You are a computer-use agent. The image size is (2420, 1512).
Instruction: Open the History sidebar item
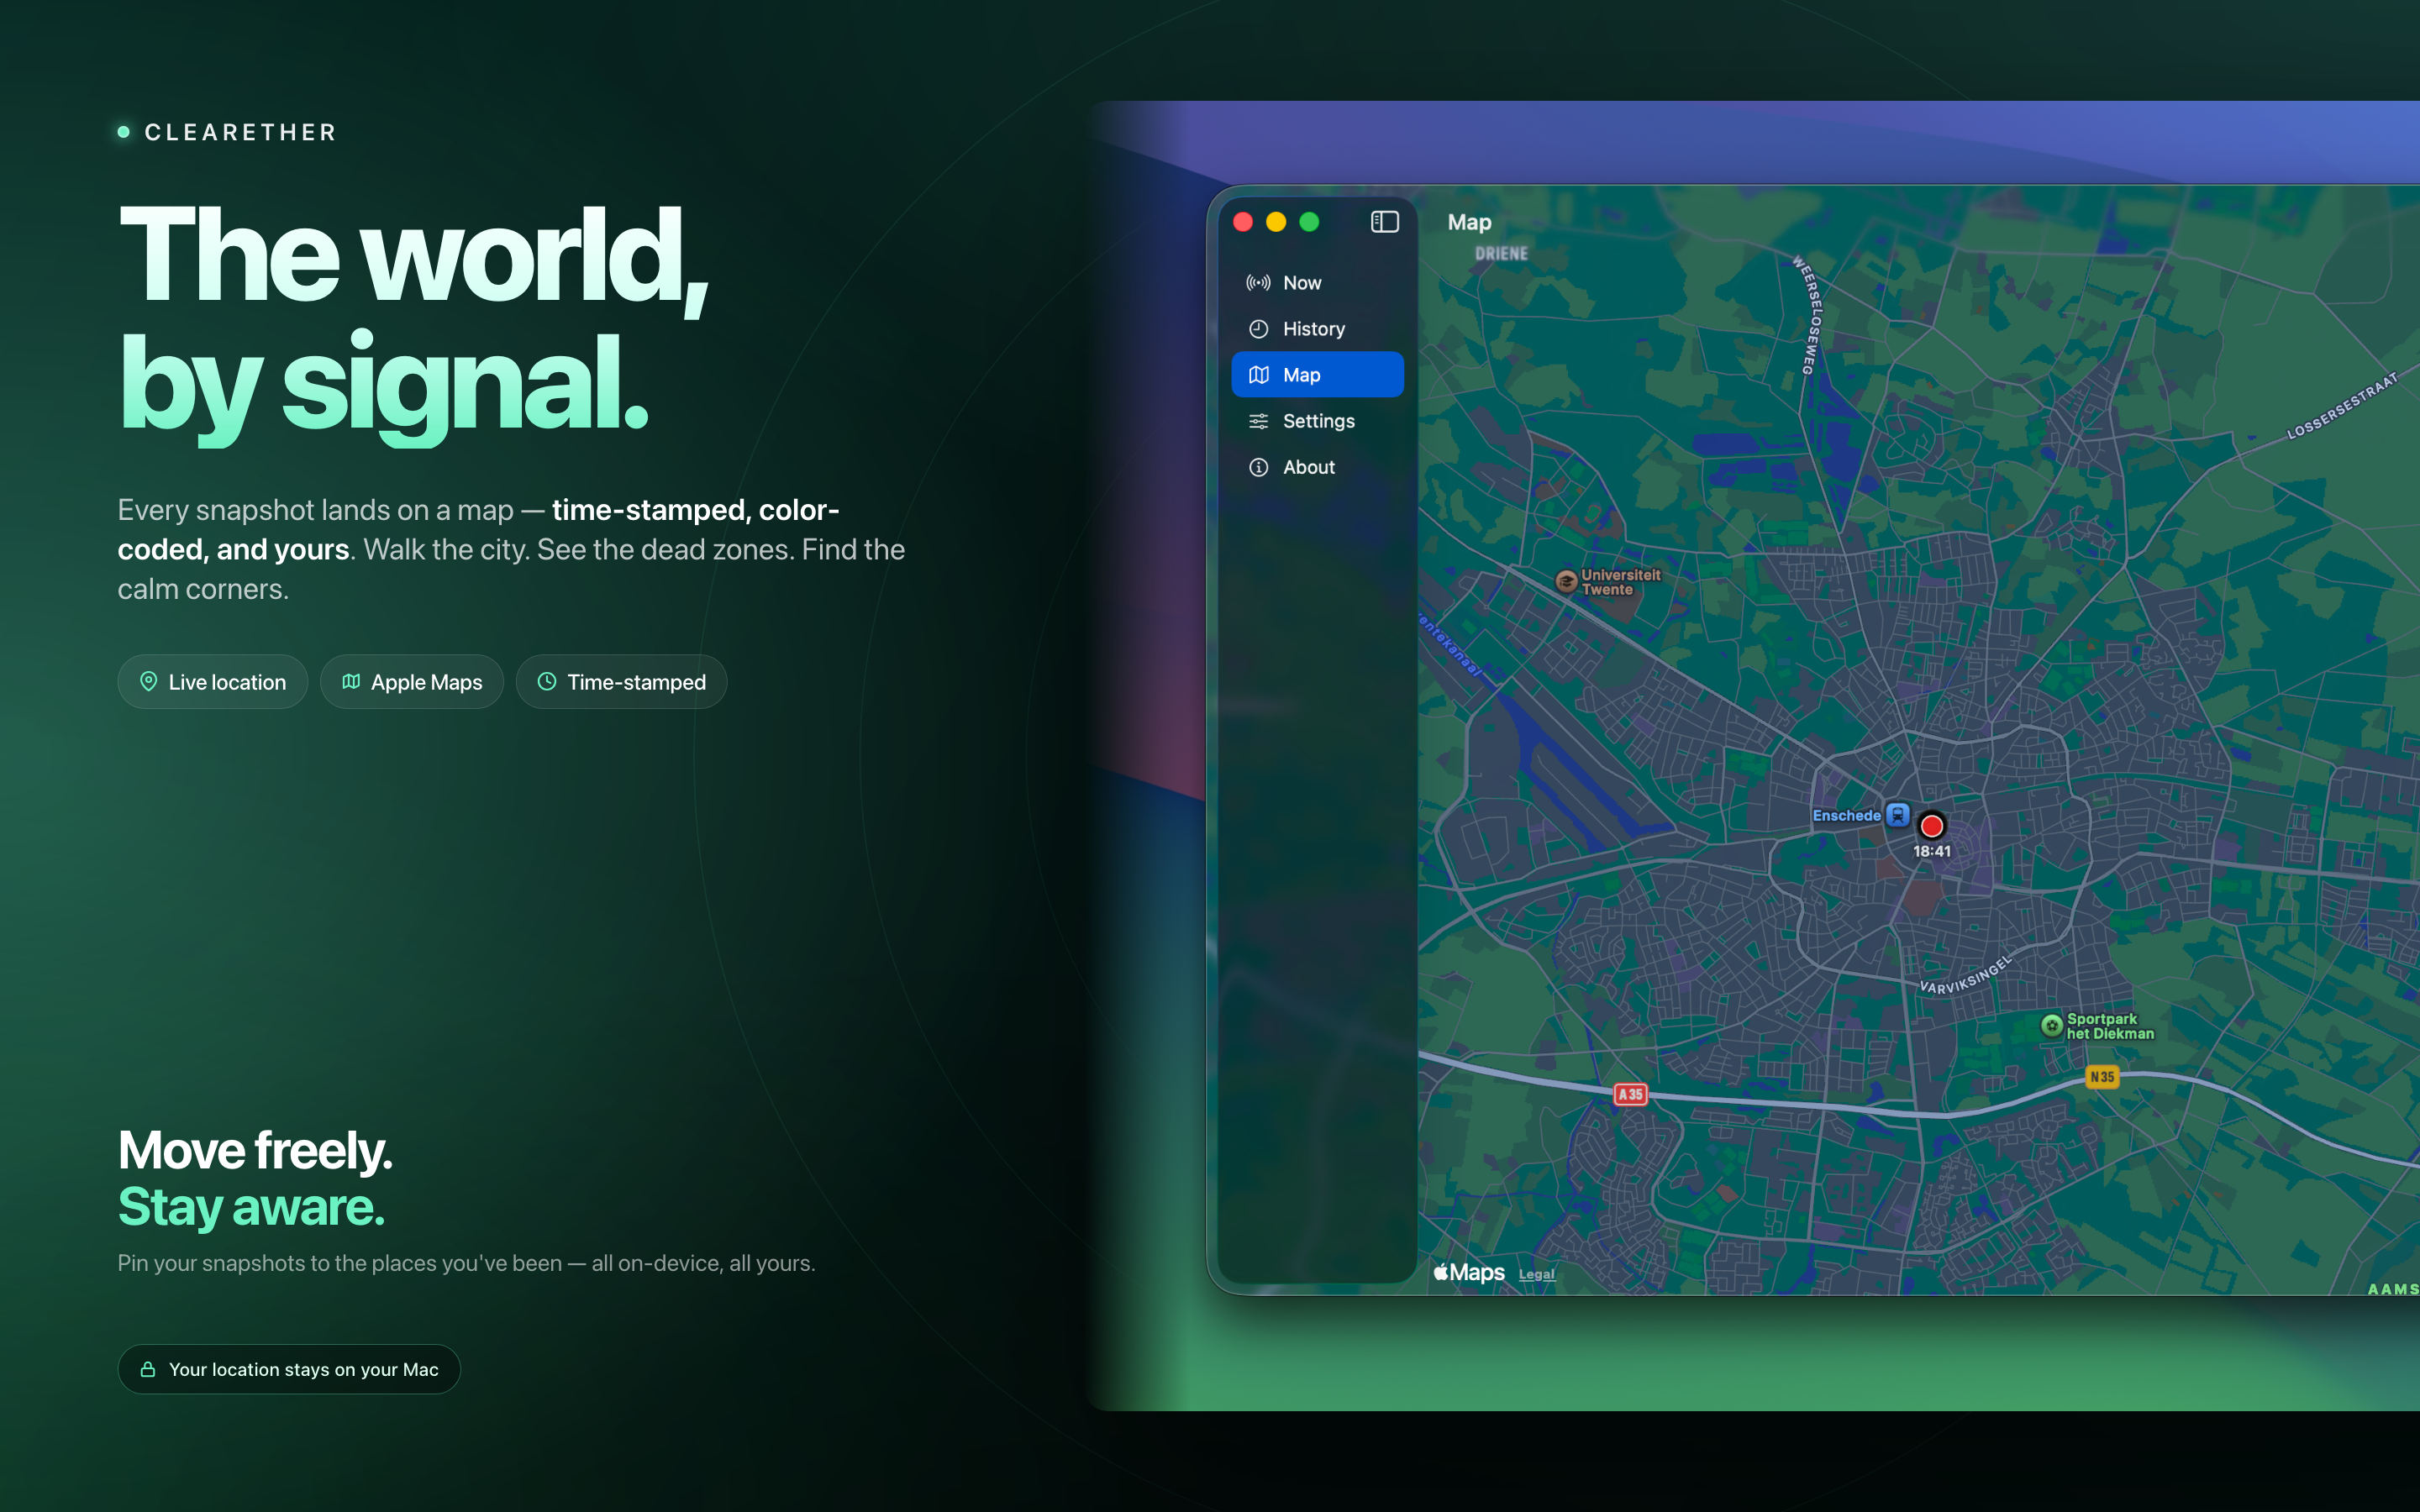[x=1317, y=329]
